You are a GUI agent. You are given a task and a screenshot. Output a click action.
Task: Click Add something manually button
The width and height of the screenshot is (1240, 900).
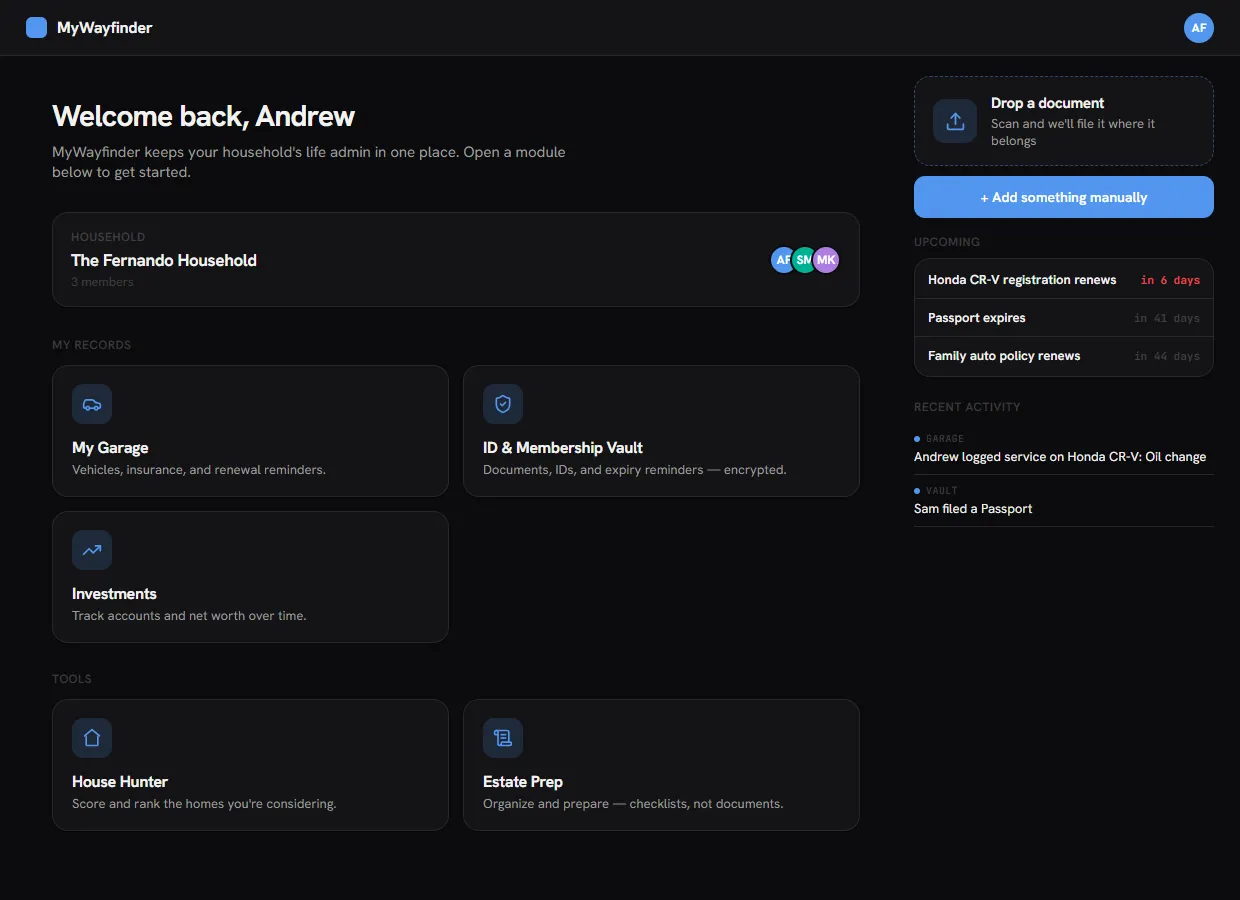click(1064, 197)
